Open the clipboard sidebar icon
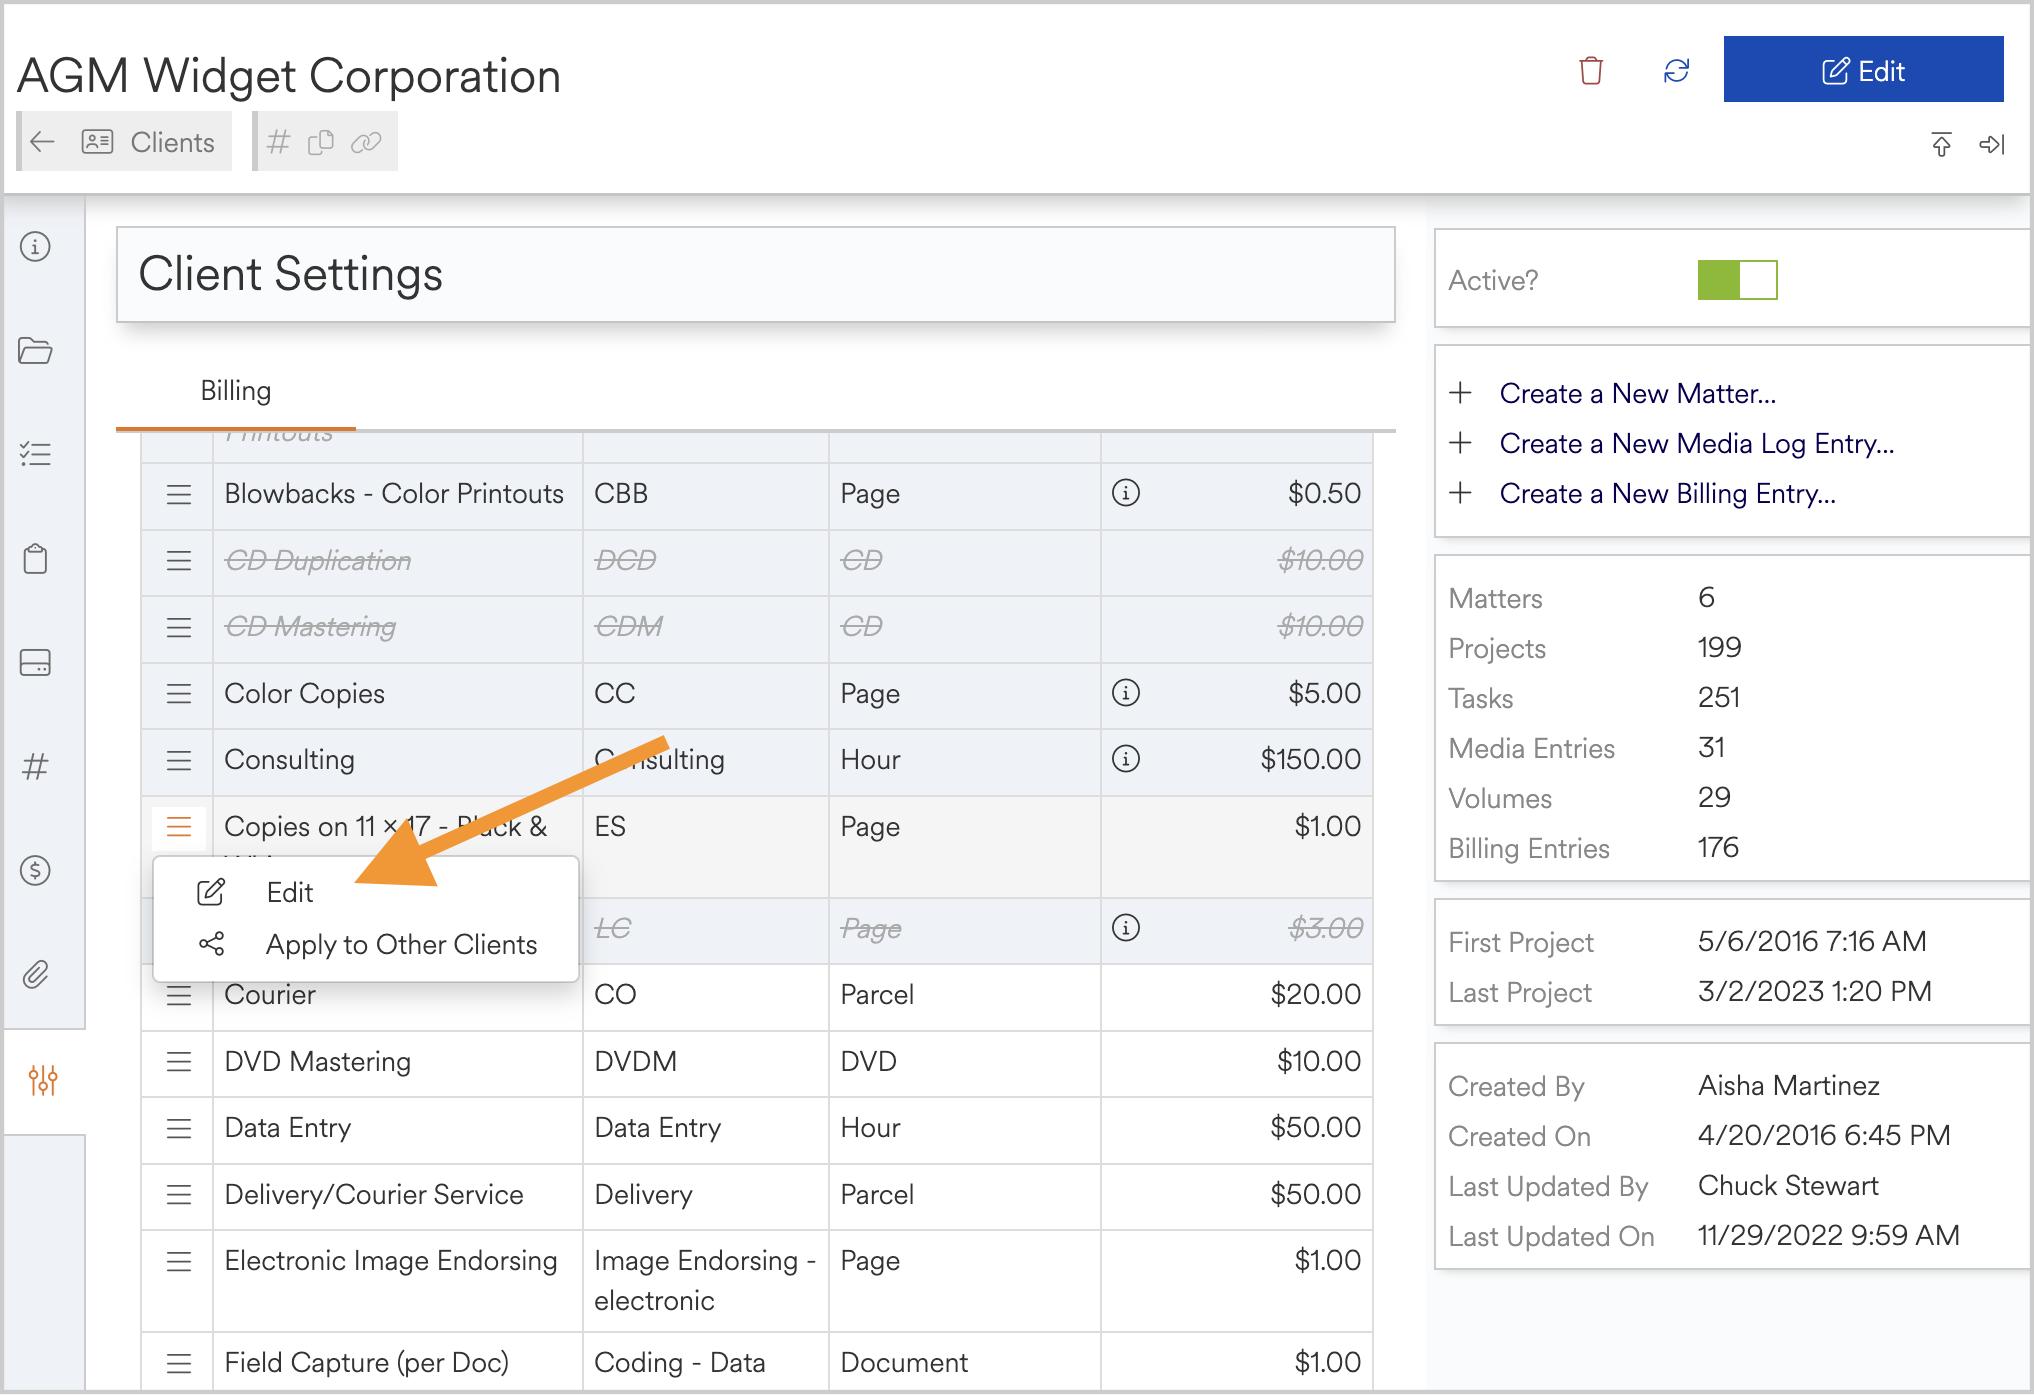Viewport: 2034px width, 1395px height. click(36, 559)
